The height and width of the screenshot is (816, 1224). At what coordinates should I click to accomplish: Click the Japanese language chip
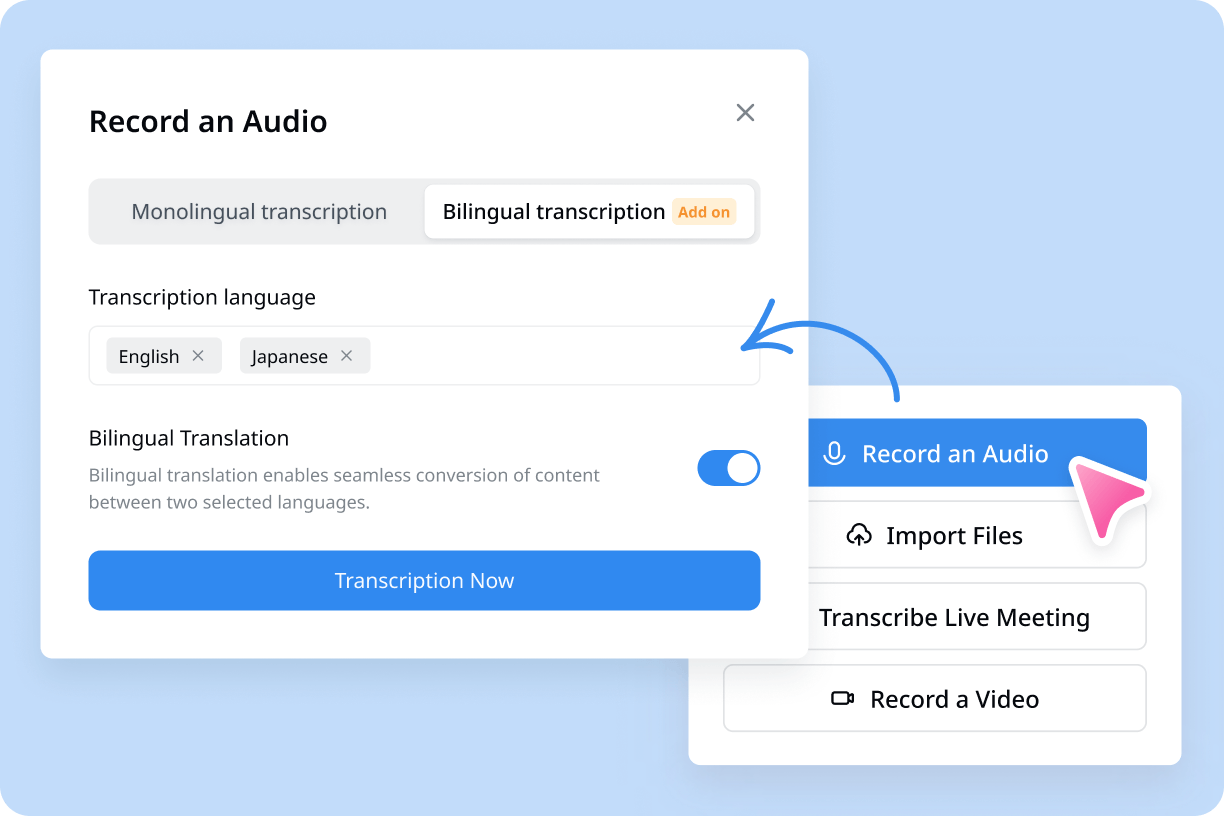point(305,356)
